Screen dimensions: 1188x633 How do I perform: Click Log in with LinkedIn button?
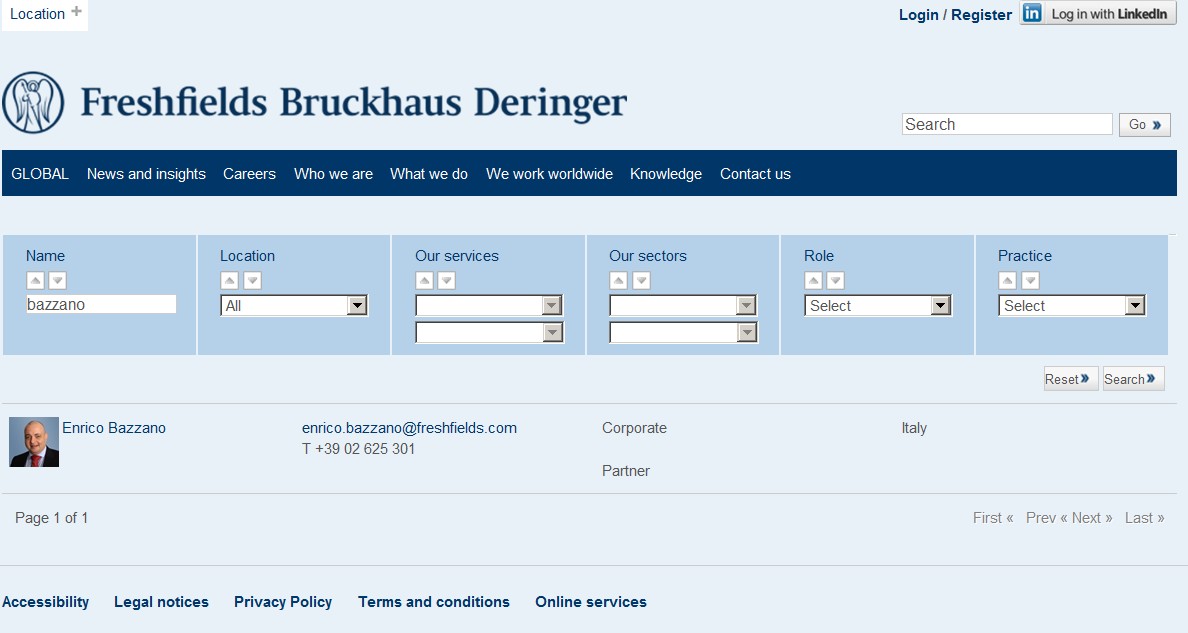(1098, 14)
